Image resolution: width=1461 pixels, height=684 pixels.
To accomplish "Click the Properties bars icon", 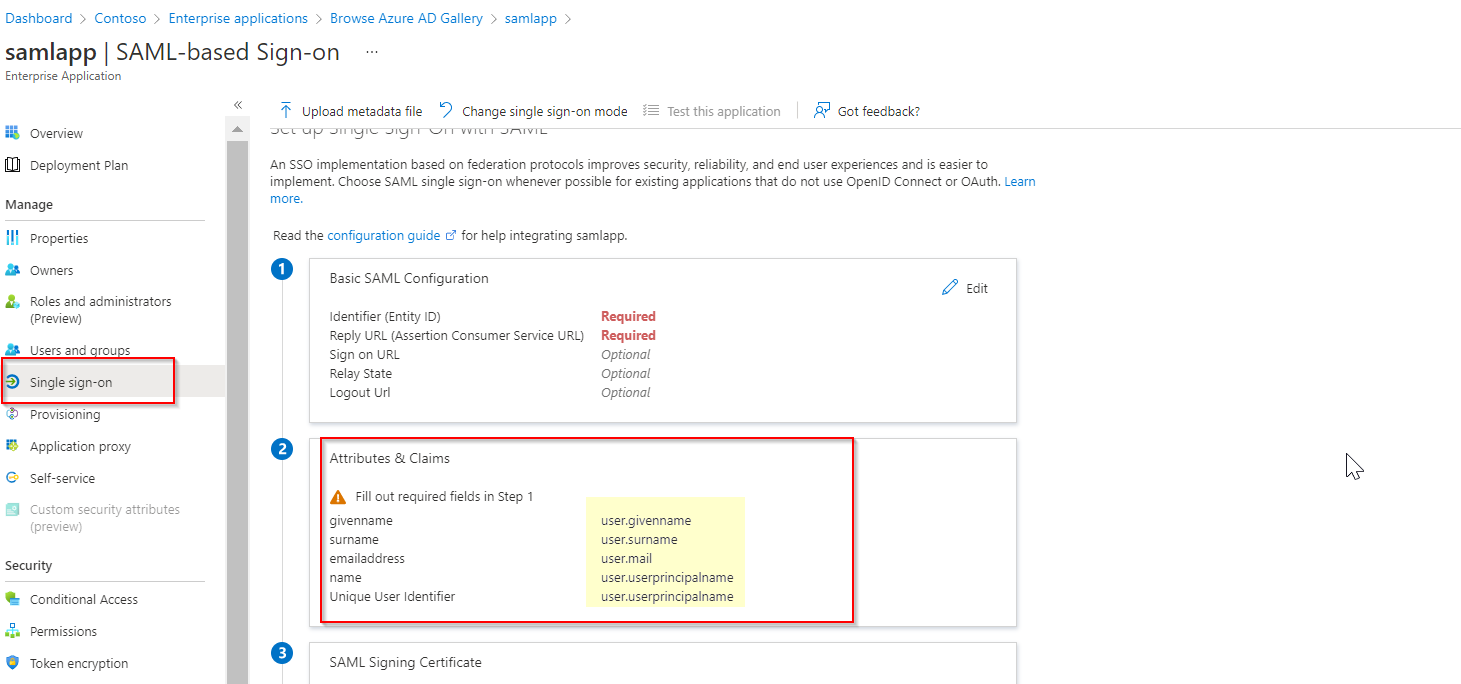I will [x=12, y=238].
